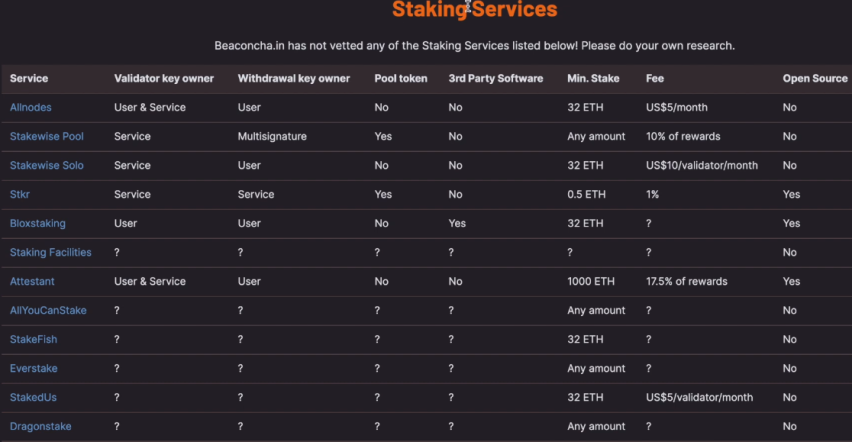Click the Everstake link
This screenshot has height=442, width=852.
tap(33, 368)
